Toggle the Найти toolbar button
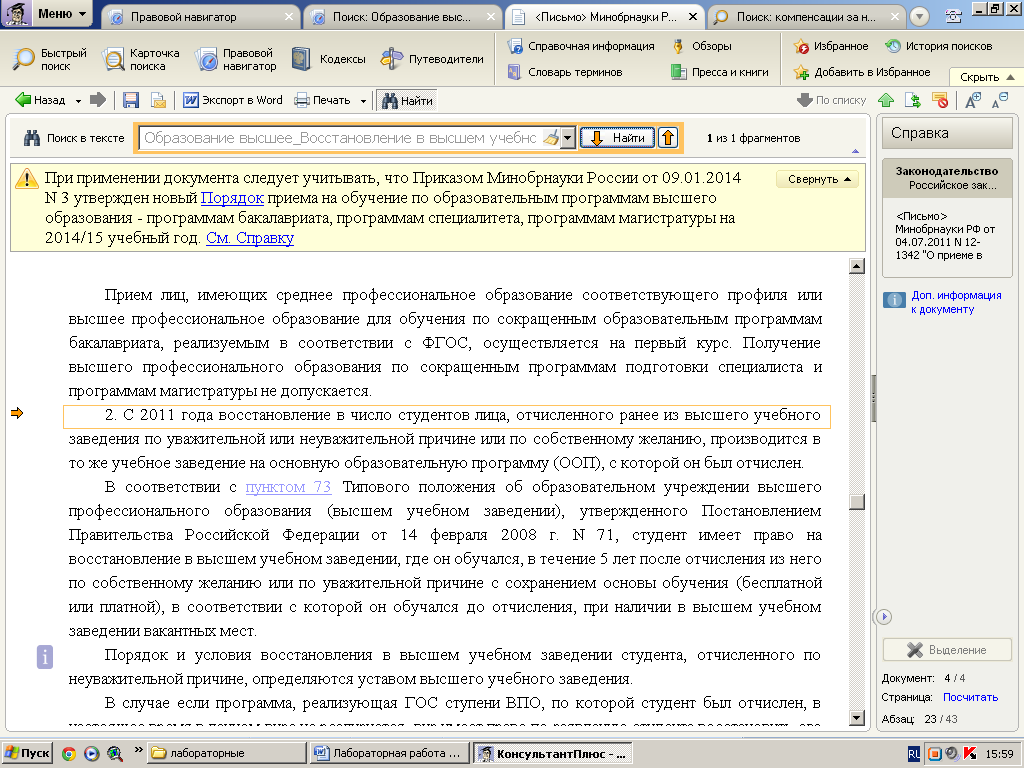The height and width of the screenshot is (768, 1024). [408, 100]
